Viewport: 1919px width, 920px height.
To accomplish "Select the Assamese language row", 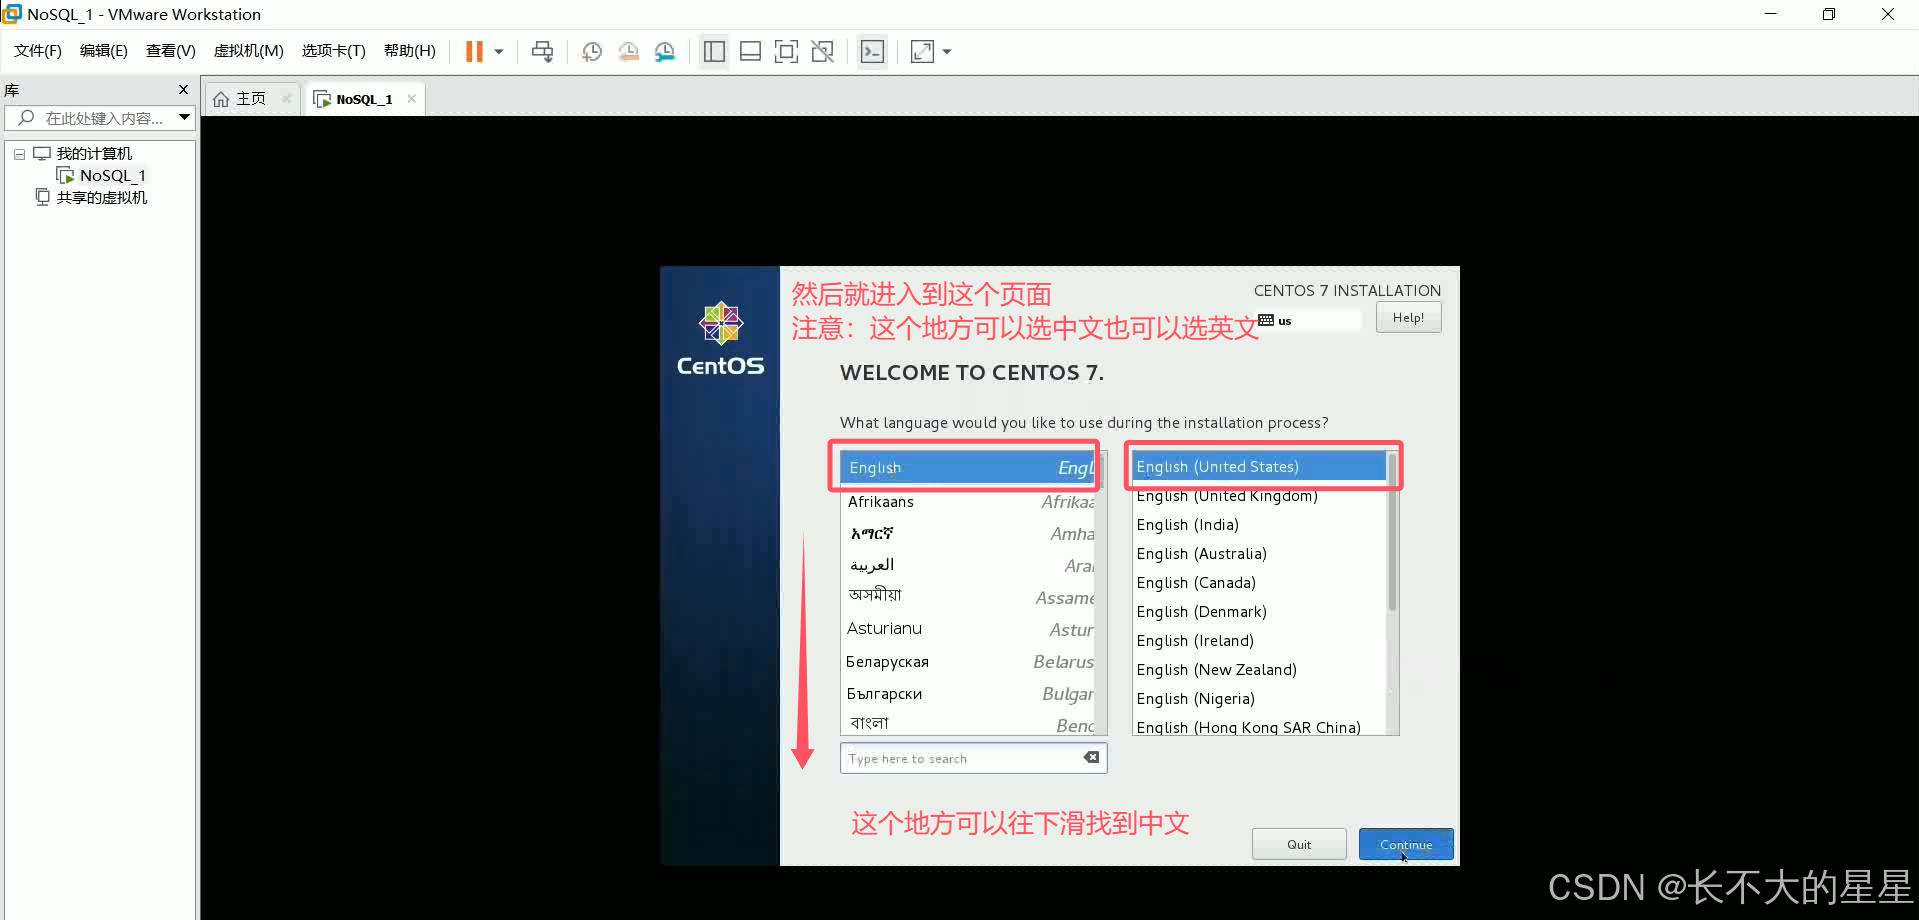I will 968,596.
